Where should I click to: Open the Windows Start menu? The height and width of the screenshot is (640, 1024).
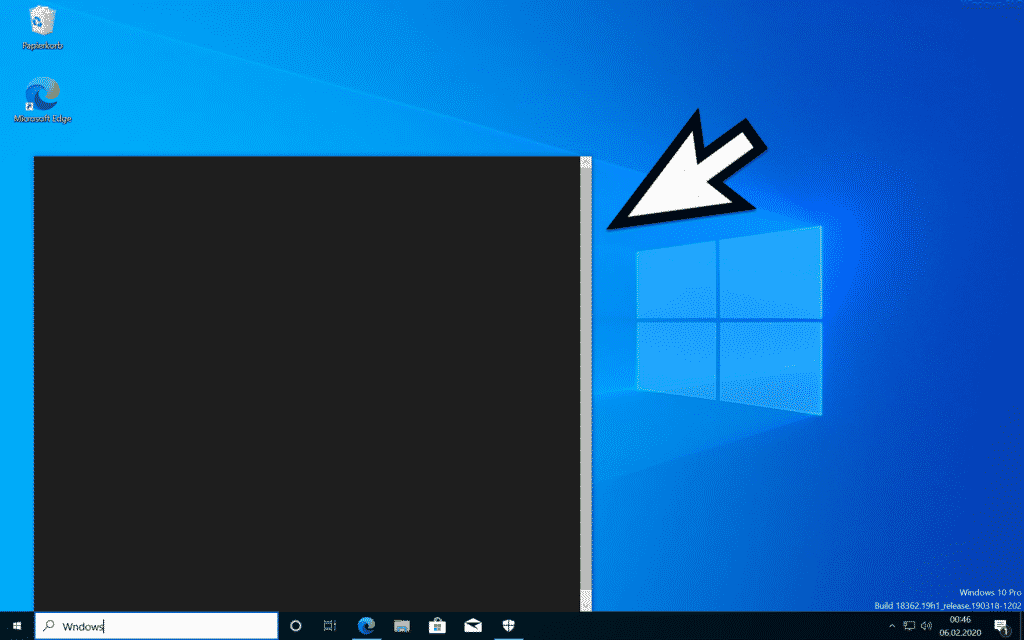pos(17,626)
